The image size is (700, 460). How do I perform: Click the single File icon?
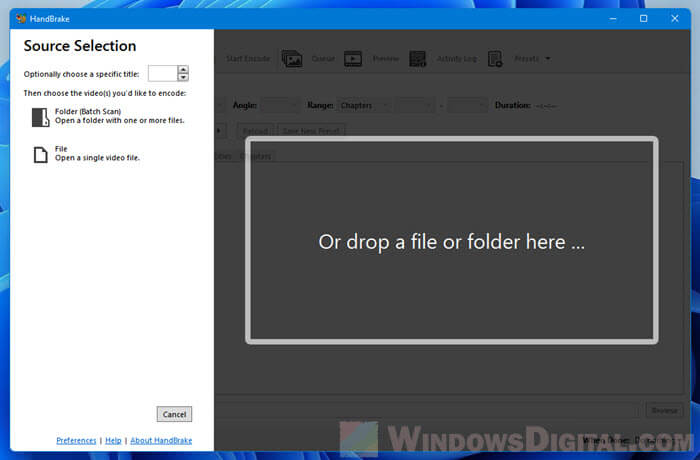click(40, 155)
